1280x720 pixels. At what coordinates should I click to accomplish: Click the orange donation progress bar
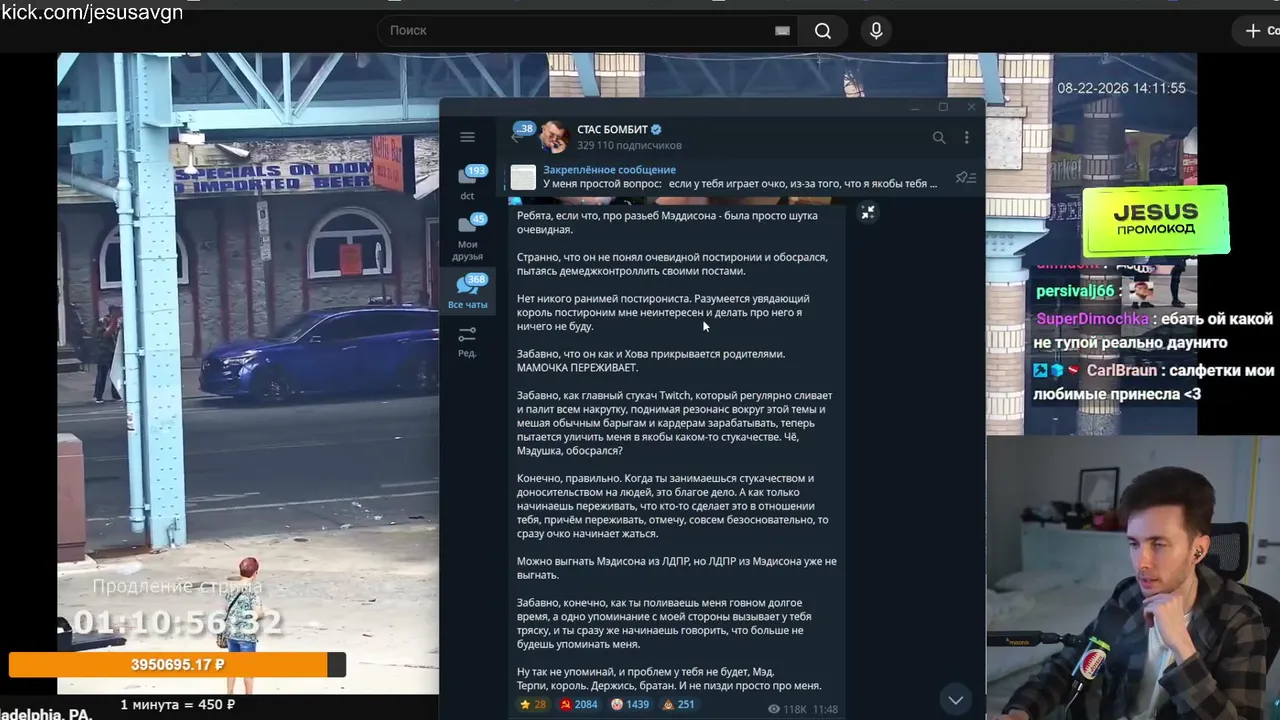177,665
